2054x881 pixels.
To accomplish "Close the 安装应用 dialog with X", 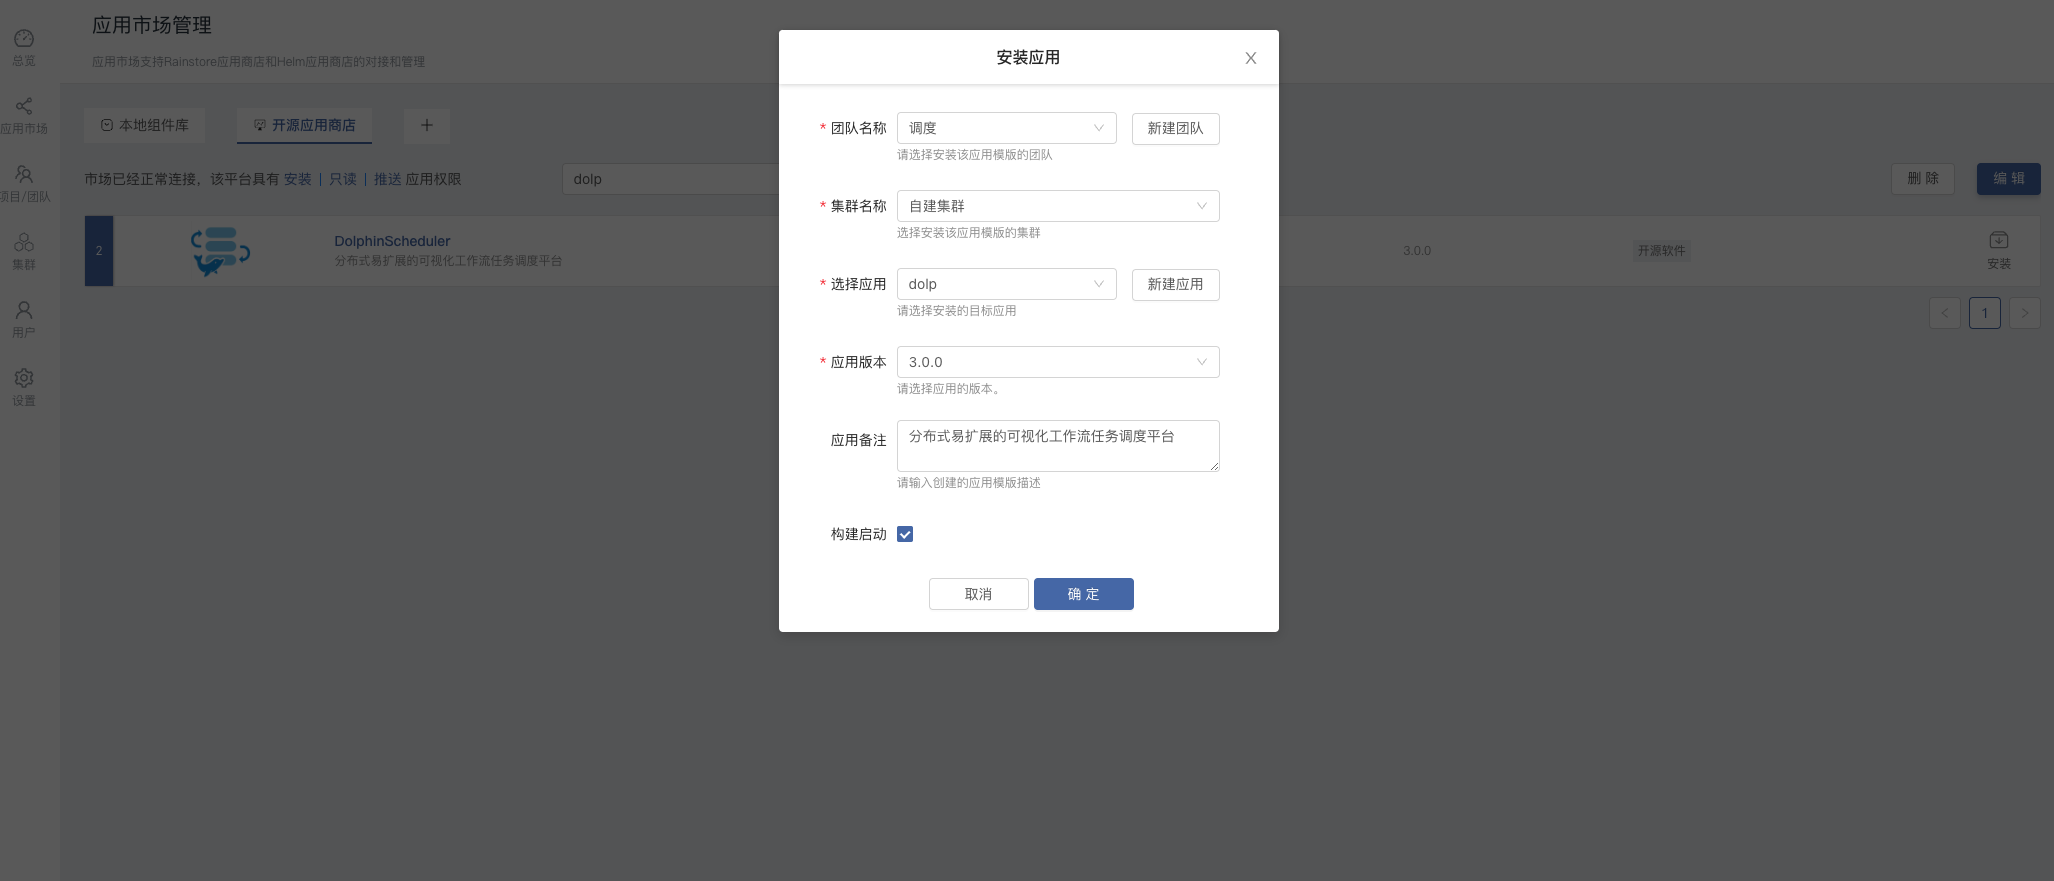I will coord(1250,58).
